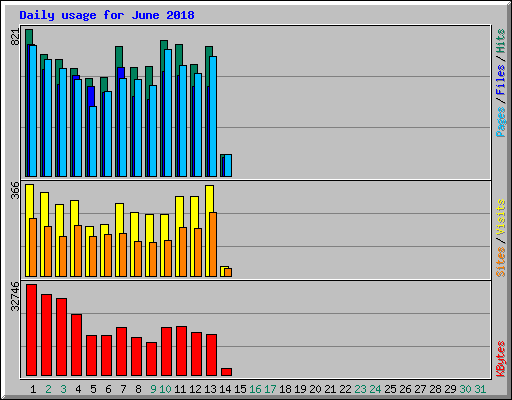Click the light-blue Pages bar for day 14

coord(228,165)
